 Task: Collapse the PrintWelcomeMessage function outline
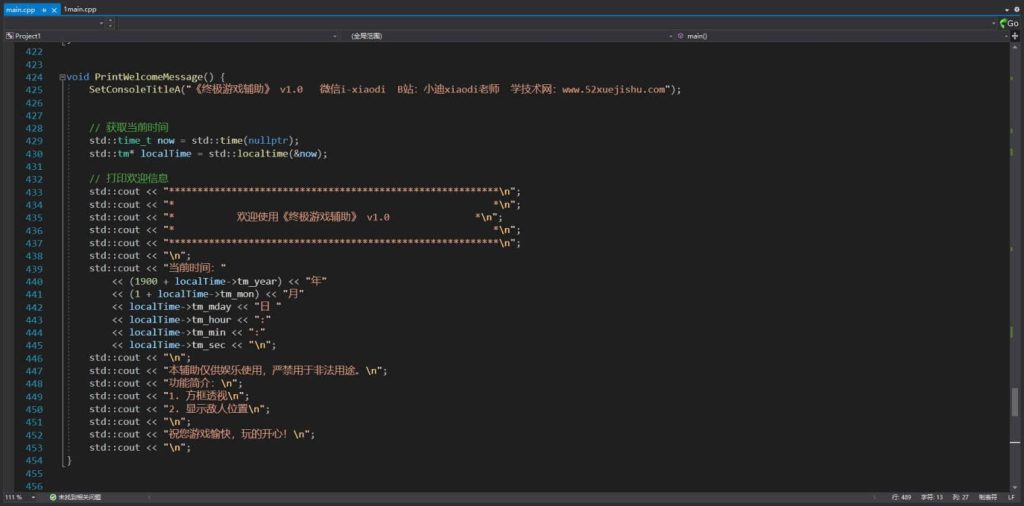click(60, 77)
